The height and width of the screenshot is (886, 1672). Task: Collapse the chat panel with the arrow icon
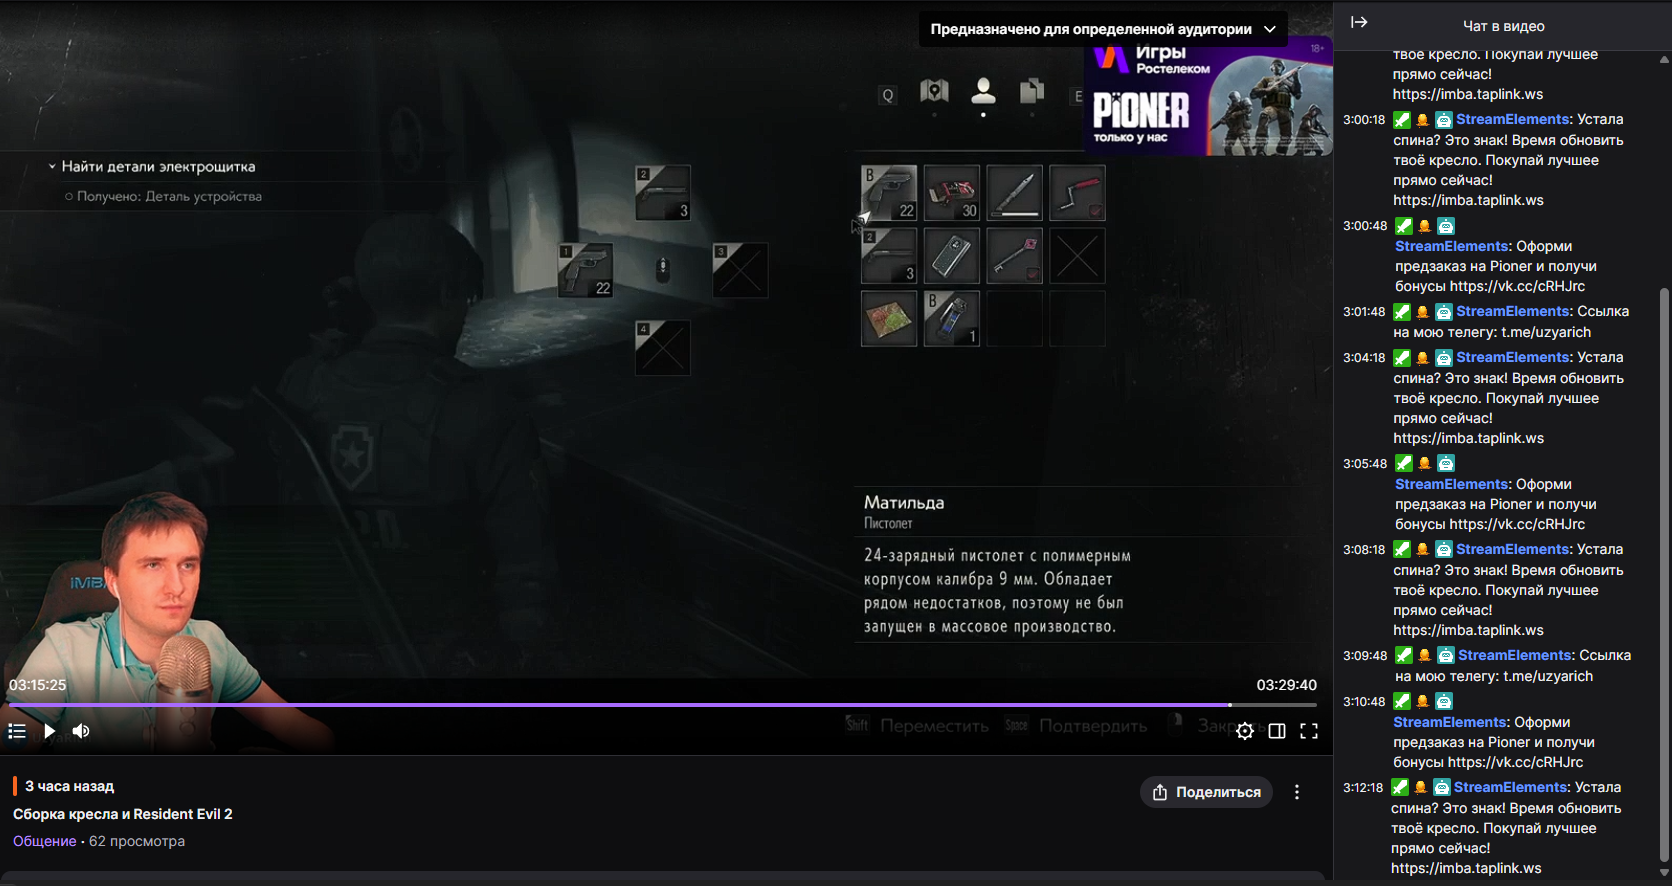pos(1359,22)
